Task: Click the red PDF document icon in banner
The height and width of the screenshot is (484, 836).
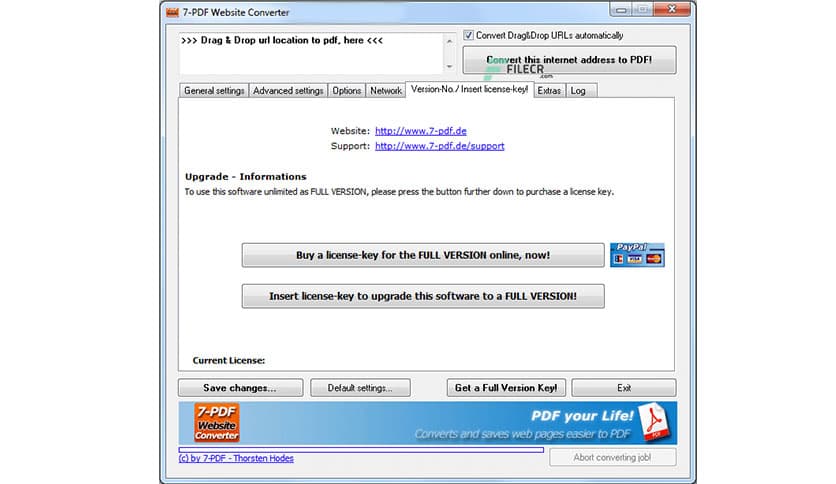Action: 654,422
